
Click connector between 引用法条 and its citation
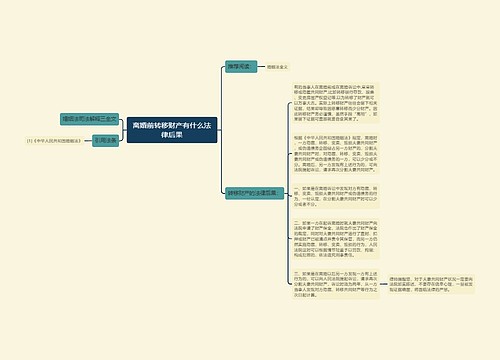87,141
